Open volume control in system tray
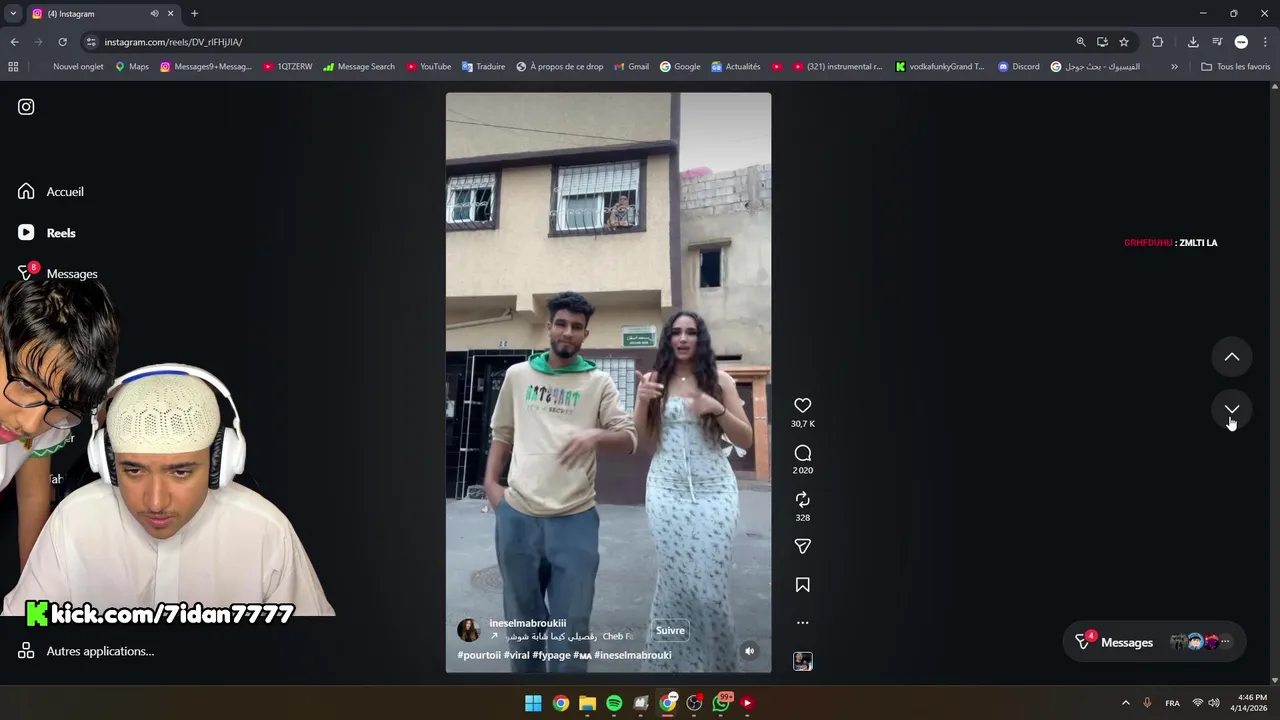 (x=1214, y=703)
